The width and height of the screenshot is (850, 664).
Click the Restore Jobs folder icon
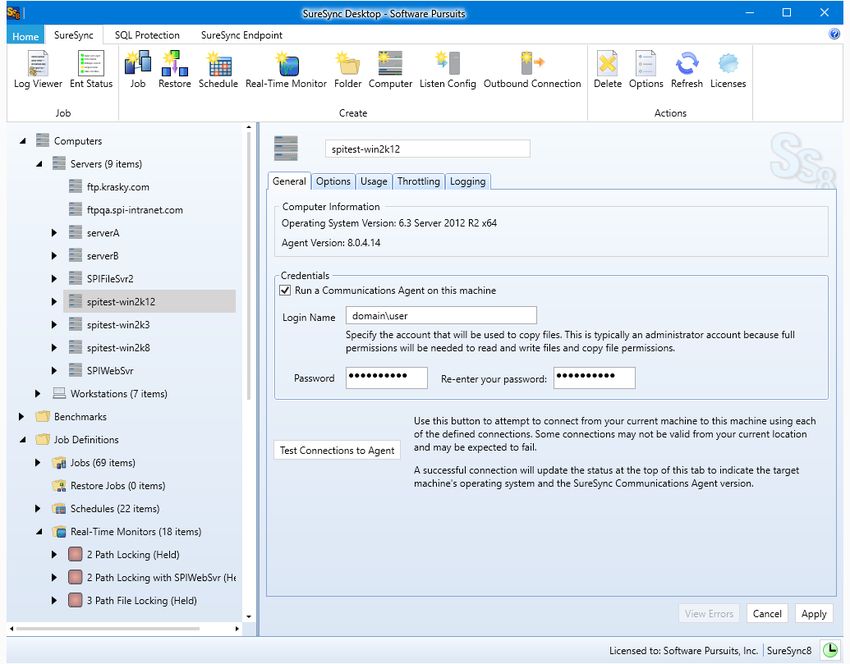[59, 486]
